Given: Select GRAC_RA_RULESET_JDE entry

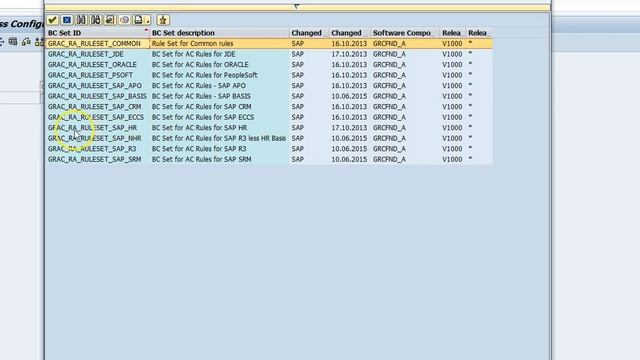Looking at the screenshot, I should (x=86, y=54).
